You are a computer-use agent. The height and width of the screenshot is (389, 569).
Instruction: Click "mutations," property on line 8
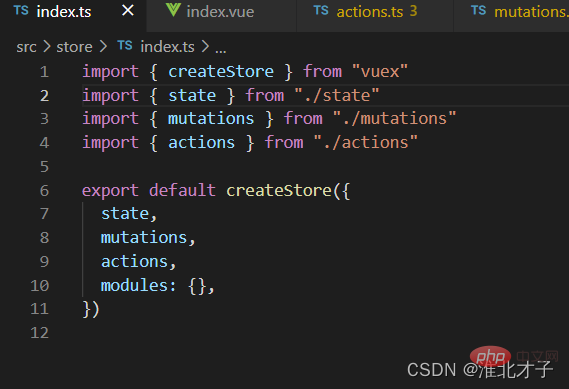click(148, 238)
